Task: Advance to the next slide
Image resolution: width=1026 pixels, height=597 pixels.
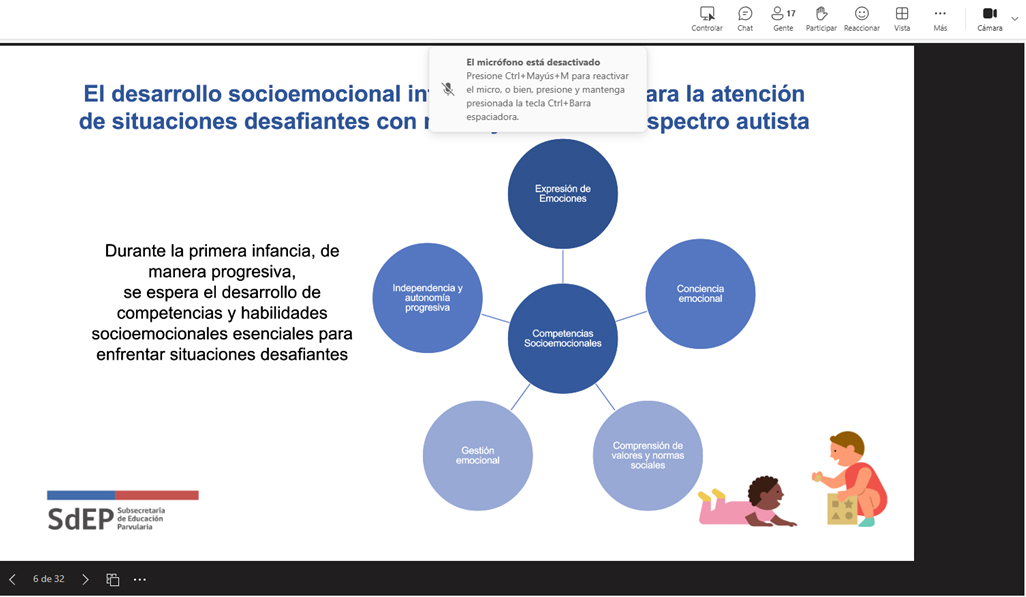Action: [85, 579]
